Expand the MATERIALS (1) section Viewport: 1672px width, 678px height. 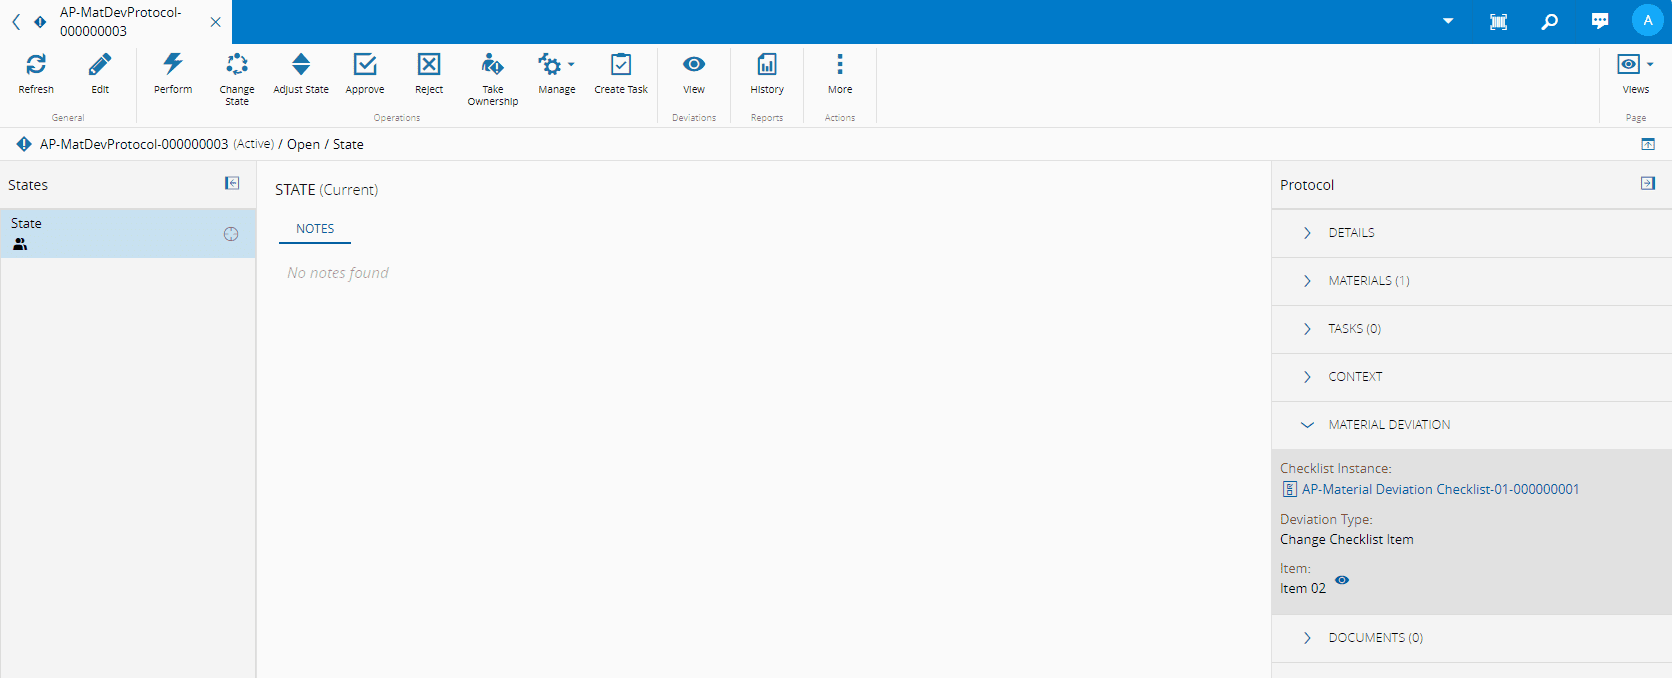1368,281
